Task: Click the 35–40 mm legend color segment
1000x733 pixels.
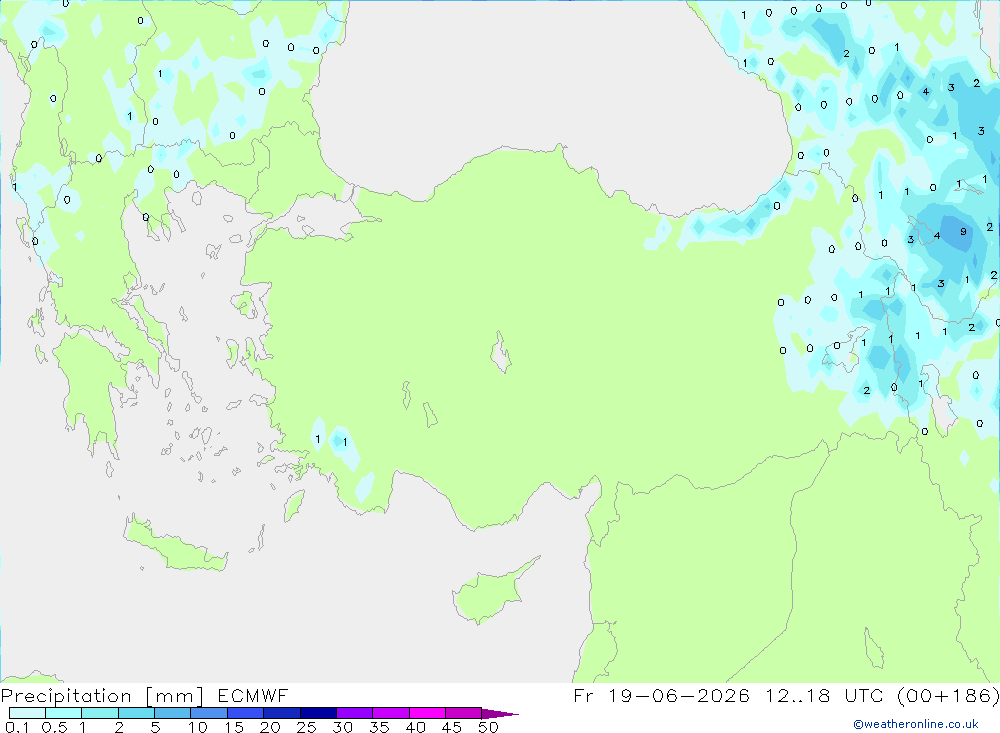Action: [x=391, y=713]
